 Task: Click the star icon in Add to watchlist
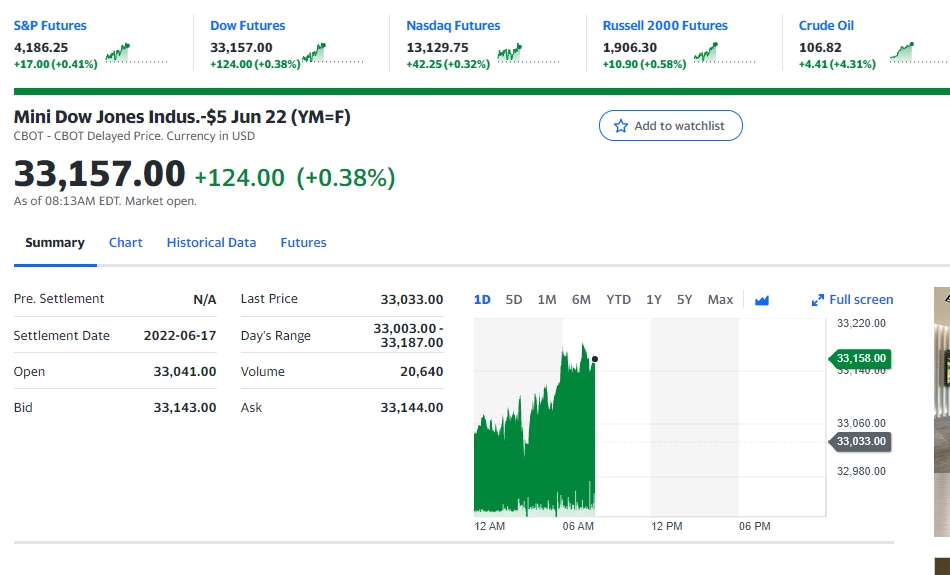[620, 126]
